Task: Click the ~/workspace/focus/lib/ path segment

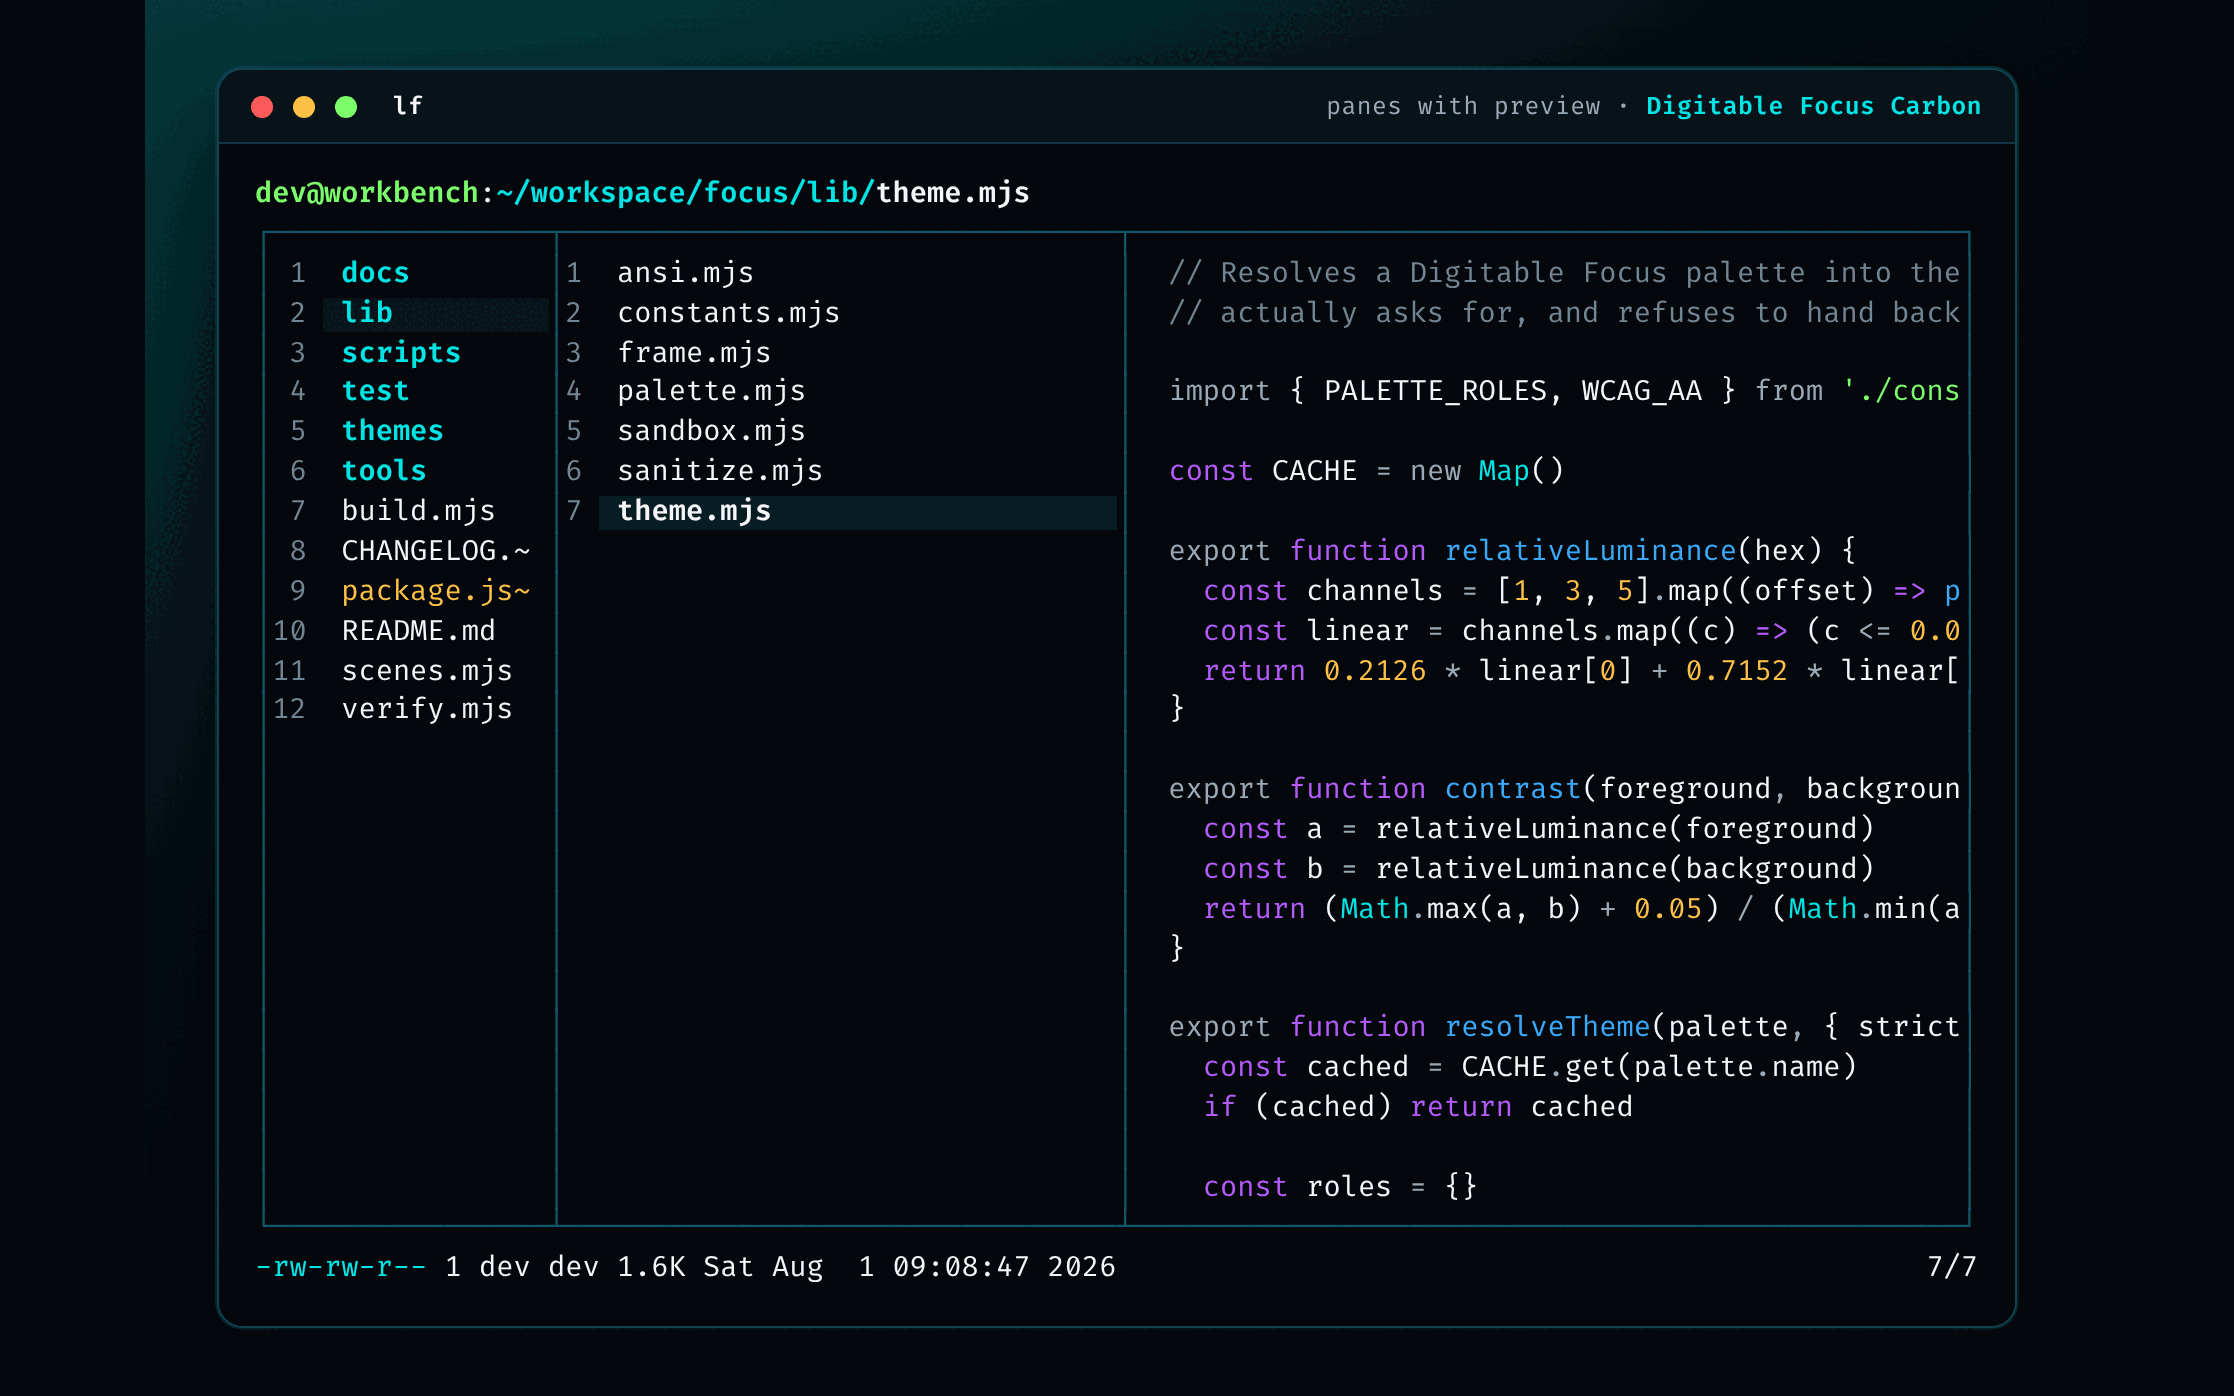Action: click(686, 192)
